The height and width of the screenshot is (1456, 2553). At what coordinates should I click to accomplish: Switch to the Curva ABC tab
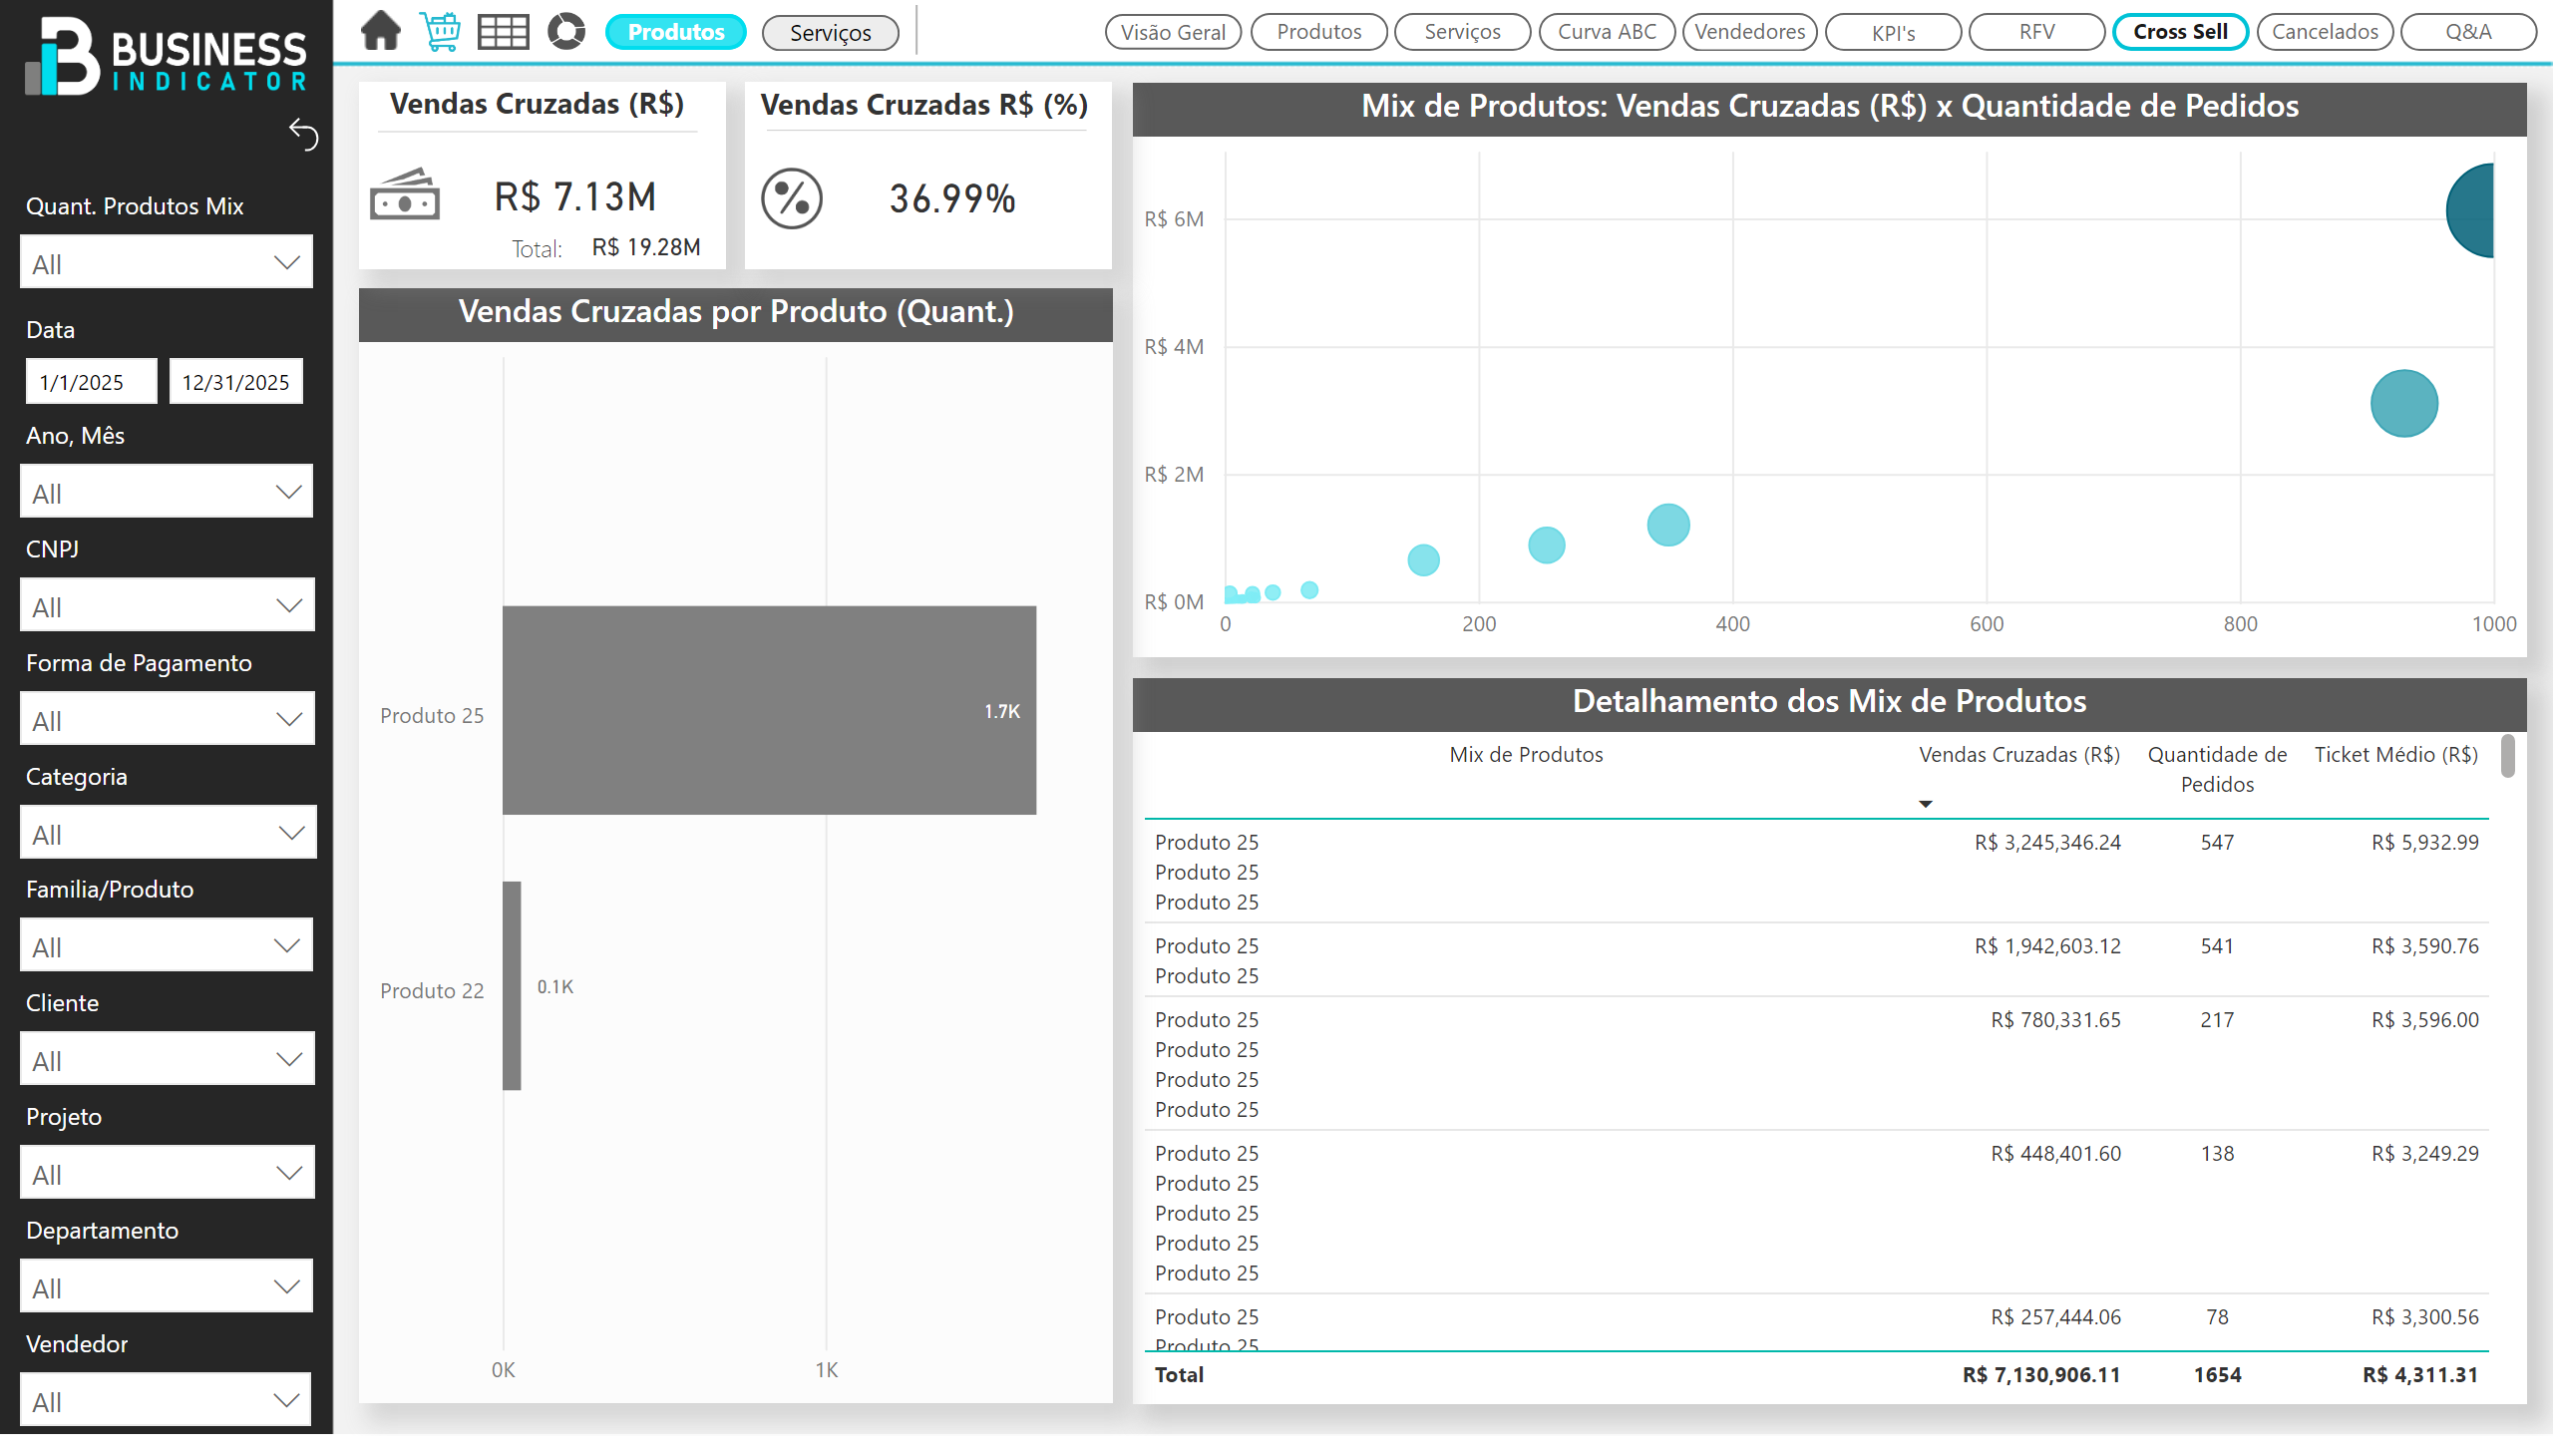[1606, 32]
